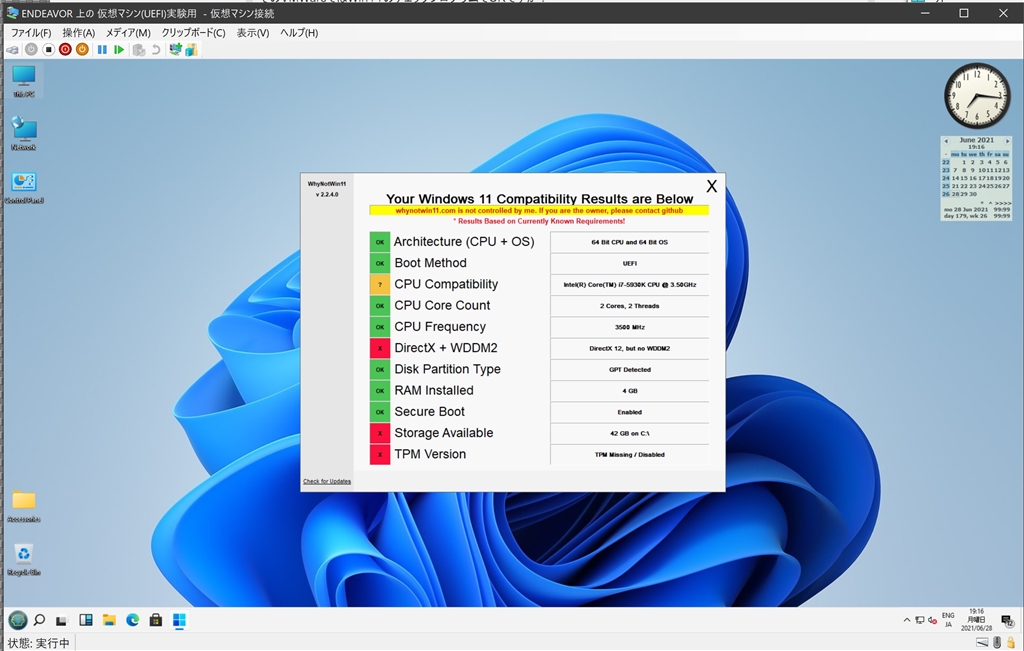Open the guest Start menu globe button

click(x=18, y=620)
